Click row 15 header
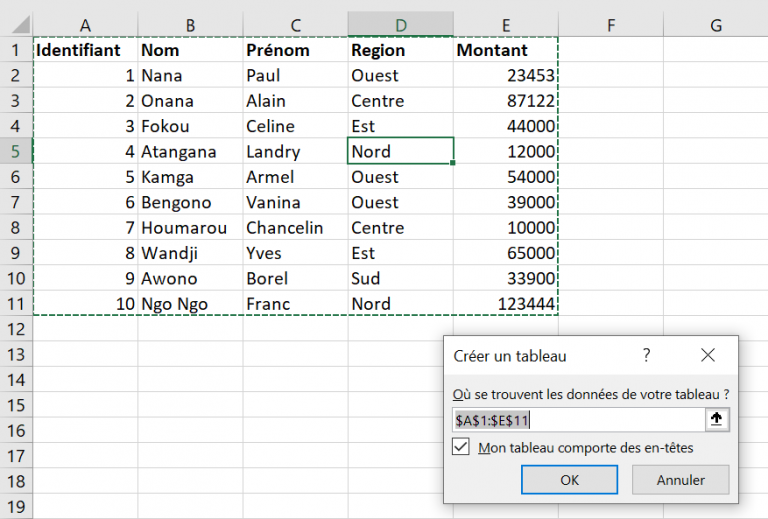768x519 pixels. coord(15,405)
